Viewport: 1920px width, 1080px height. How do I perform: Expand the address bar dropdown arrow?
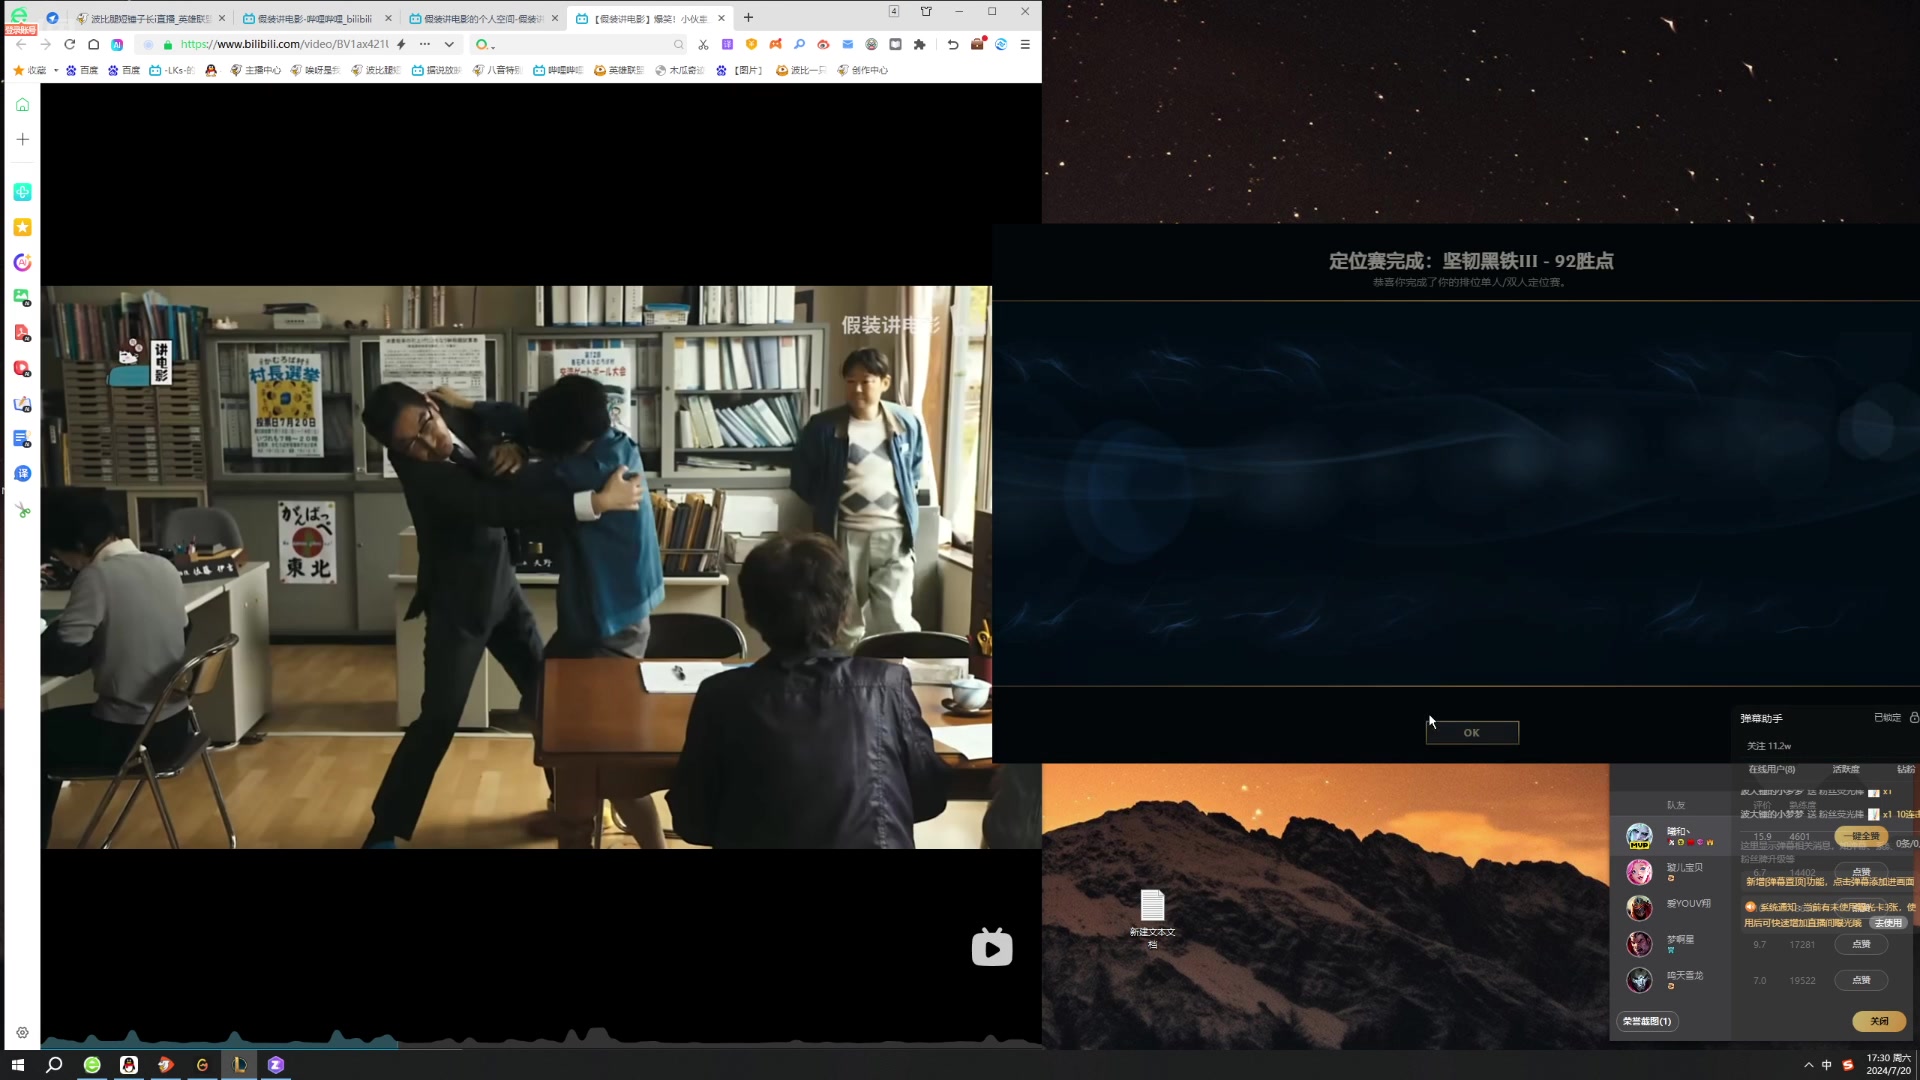[x=449, y=44]
